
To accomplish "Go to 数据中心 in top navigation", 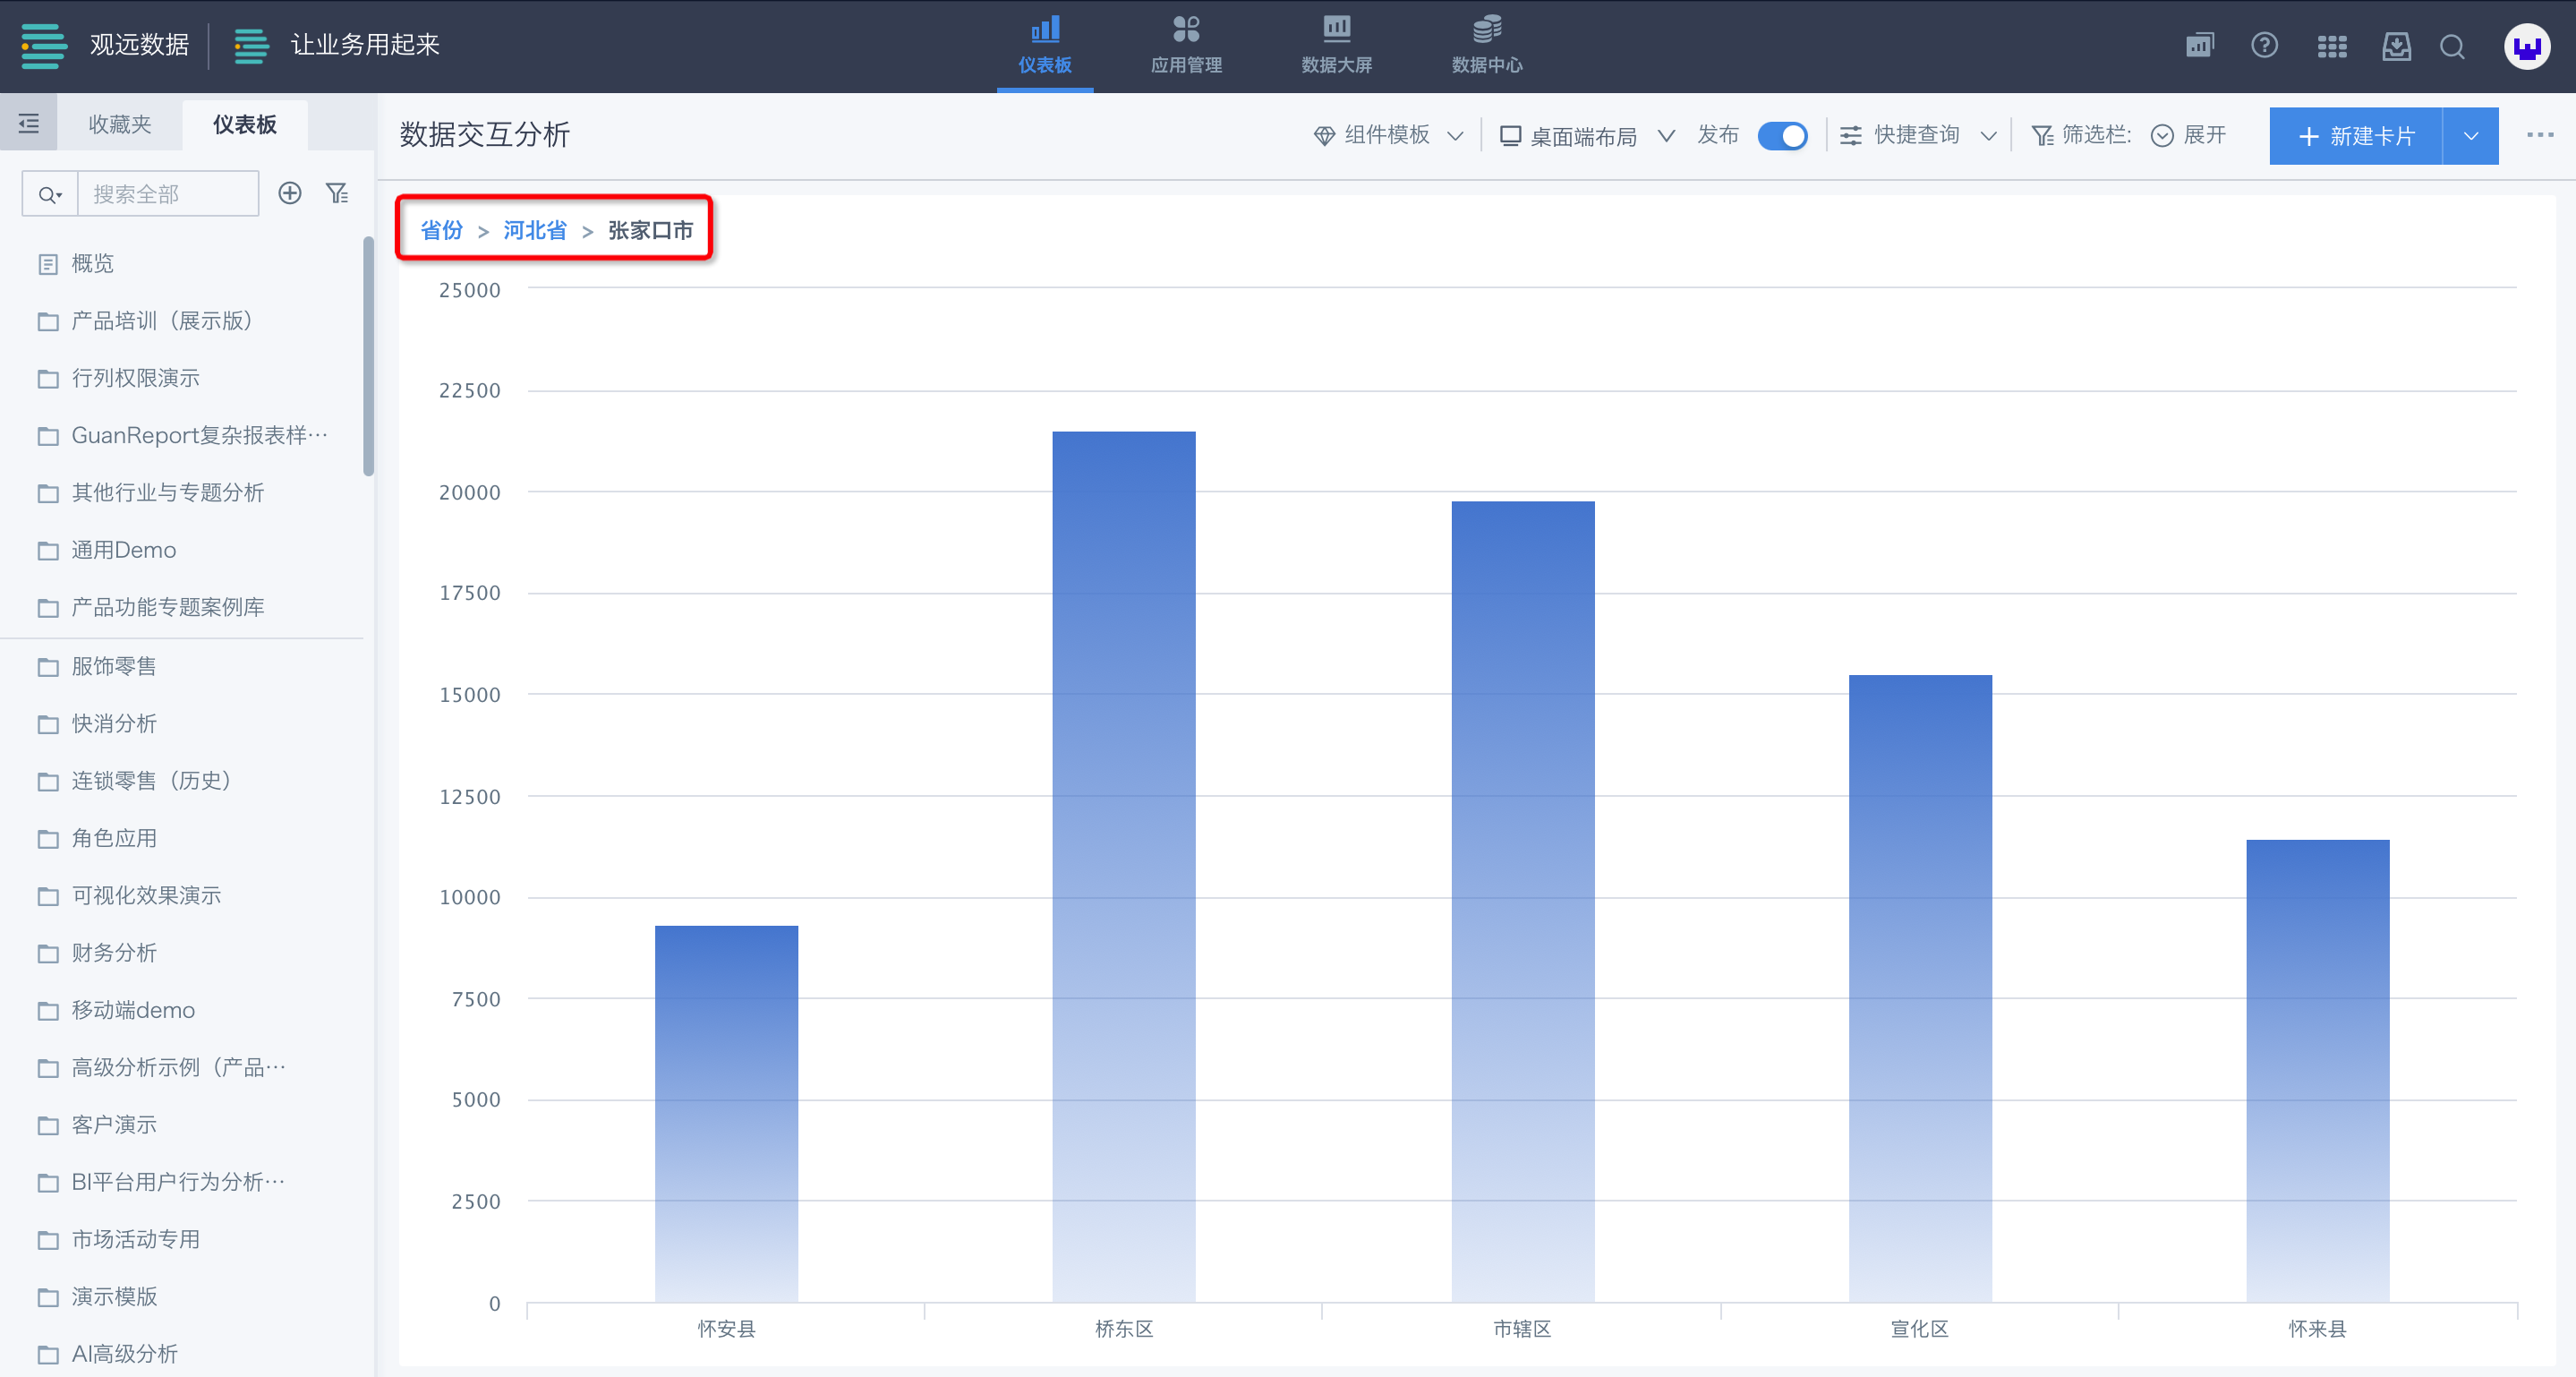I will [x=1487, y=46].
